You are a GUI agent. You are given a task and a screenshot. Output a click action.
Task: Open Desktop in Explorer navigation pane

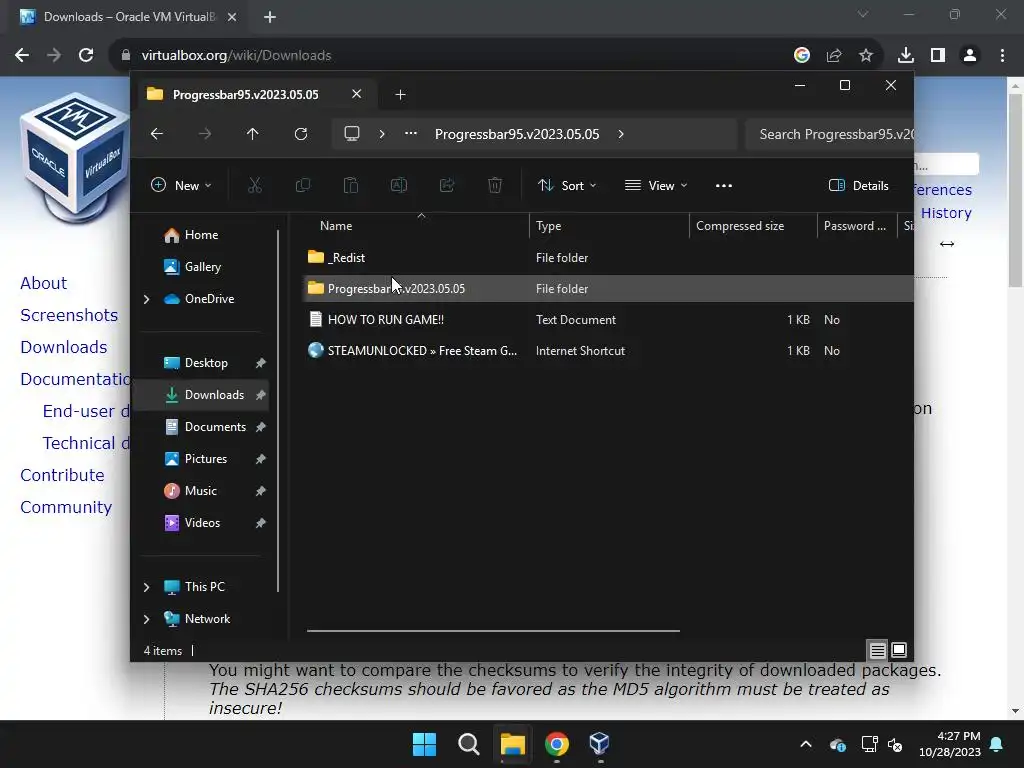[206, 363]
